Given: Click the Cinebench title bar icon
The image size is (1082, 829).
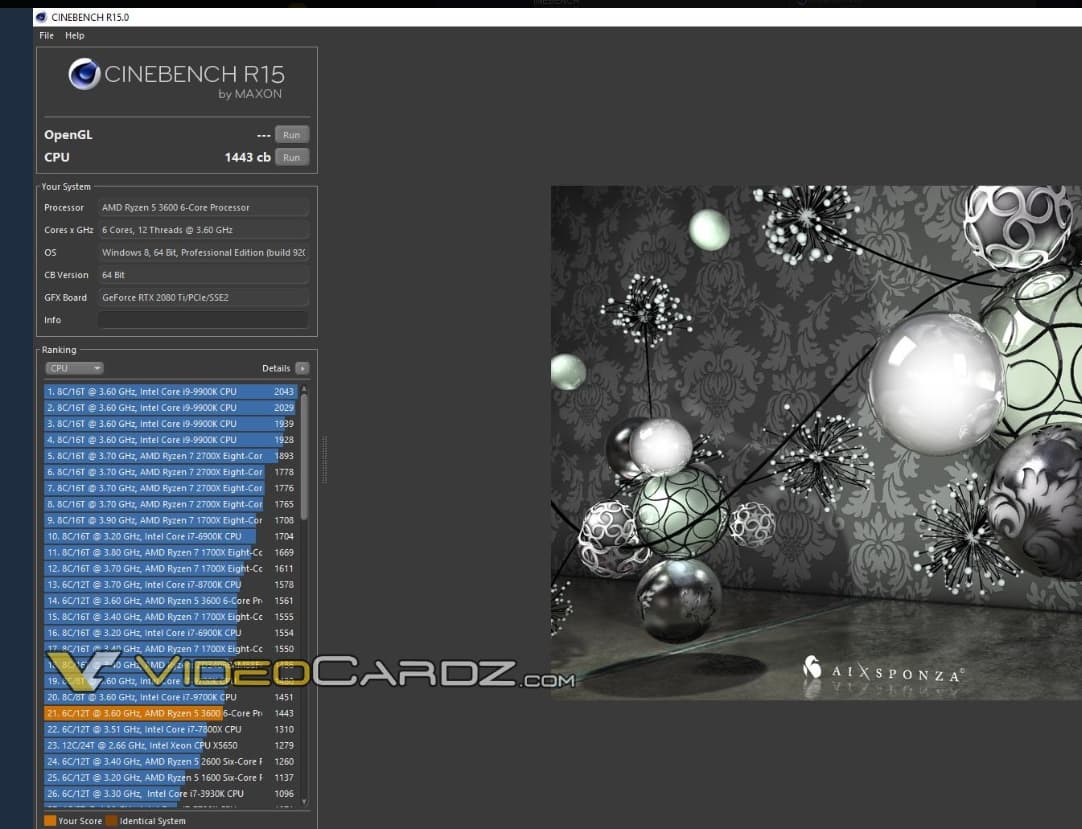Looking at the screenshot, I should (41, 17).
